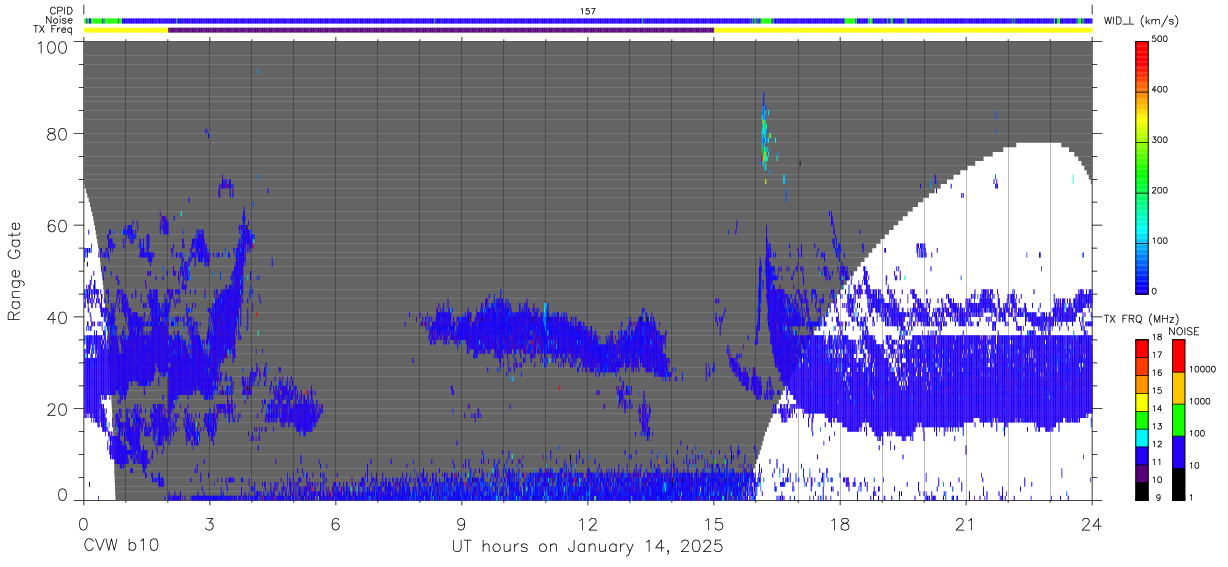Click the 1000 label on noise legend
Viewport: 1228px width, 567px height.
[x=1200, y=402]
